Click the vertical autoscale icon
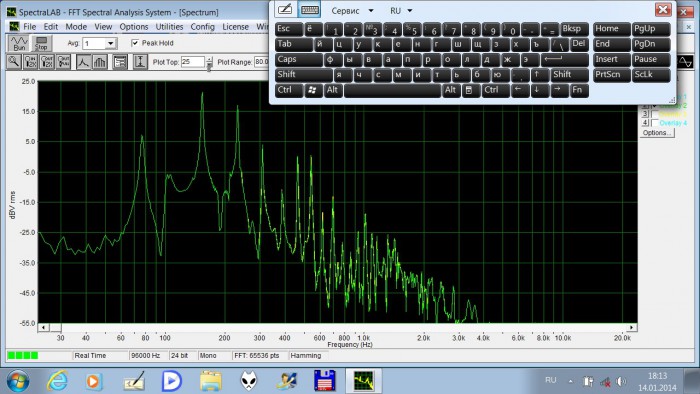The image size is (700, 394). (x=140, y=62)
